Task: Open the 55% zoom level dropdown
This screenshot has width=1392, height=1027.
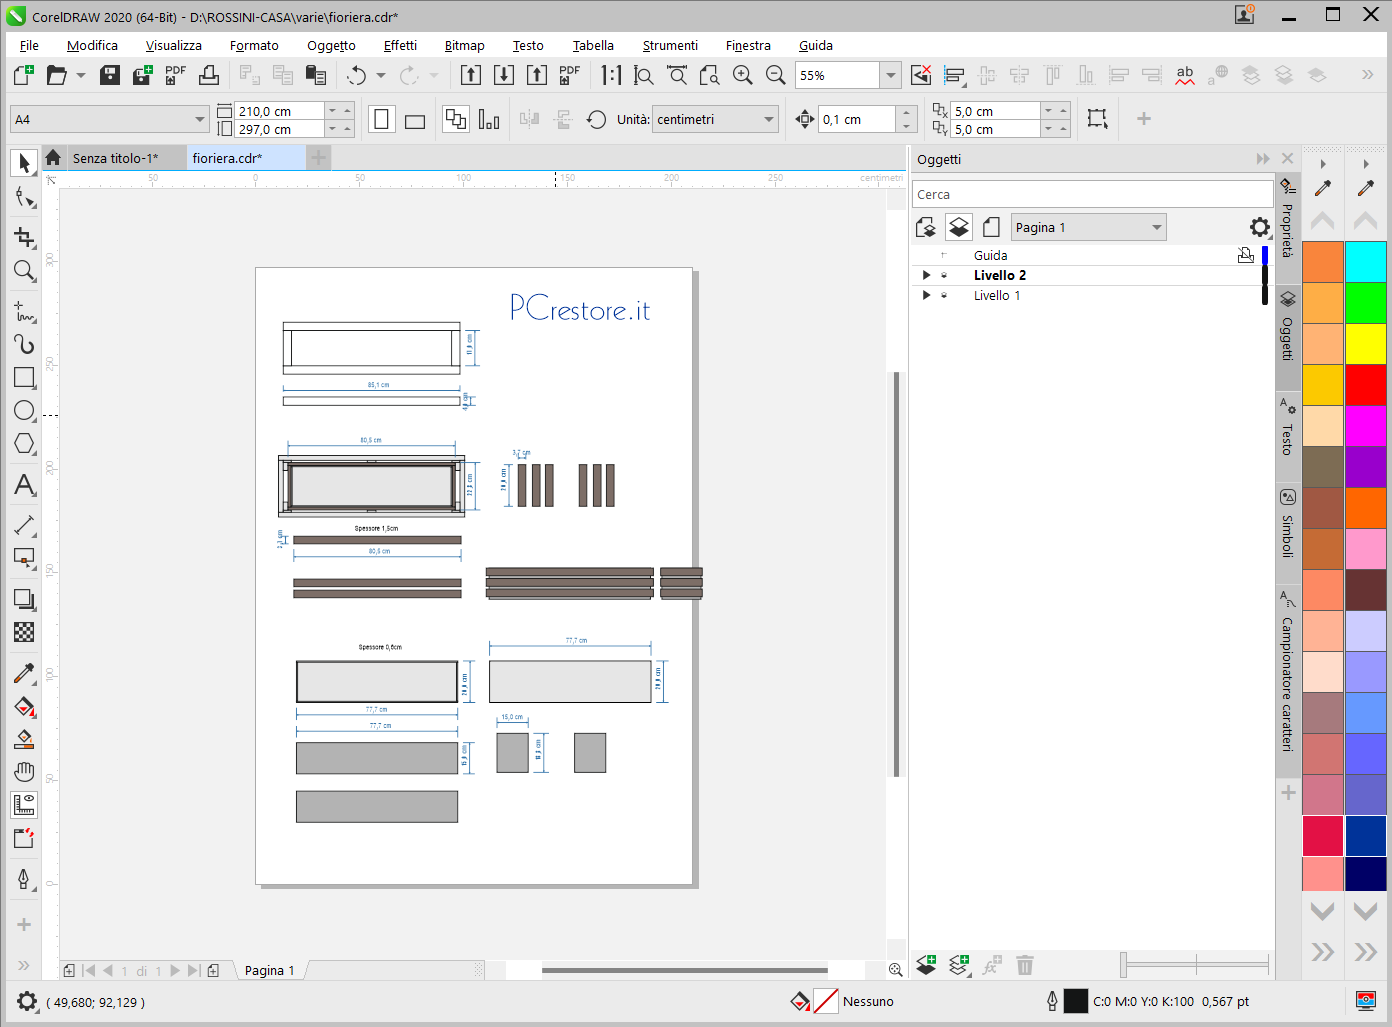Action: pos(890,75)
